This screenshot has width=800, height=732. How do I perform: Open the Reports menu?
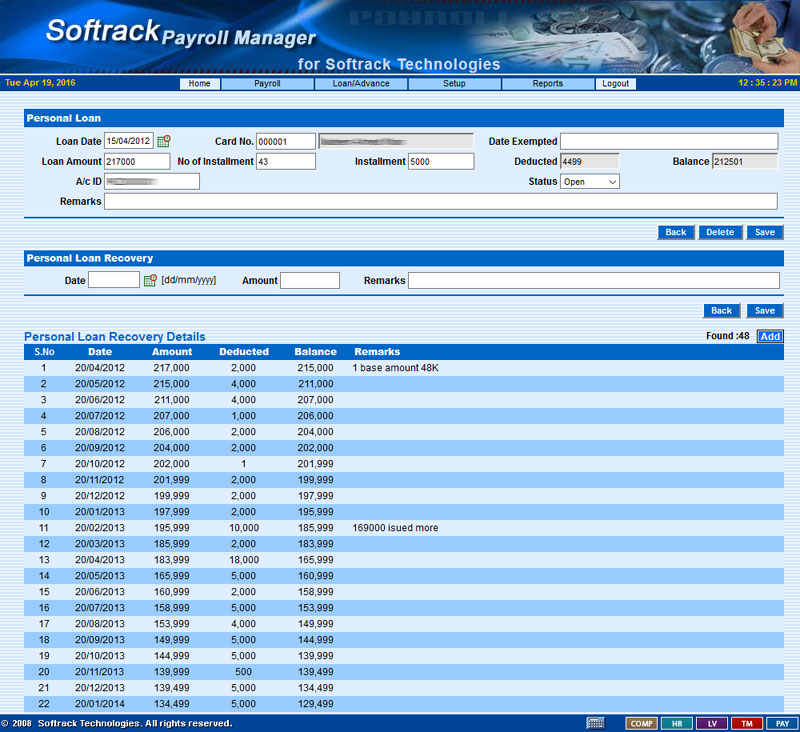pos(547,84)
